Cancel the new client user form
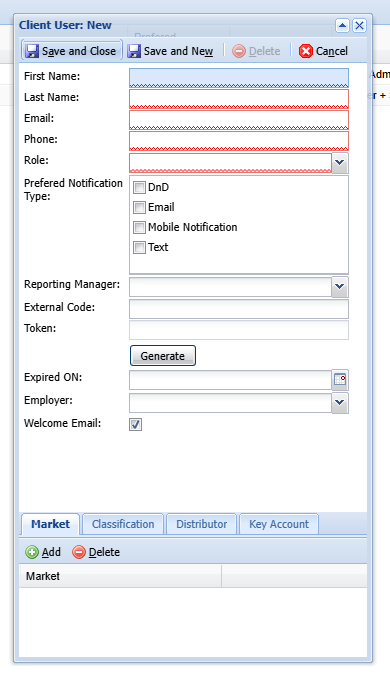The width and height of the screenshot is (390, 683). [x=323, y=51]
